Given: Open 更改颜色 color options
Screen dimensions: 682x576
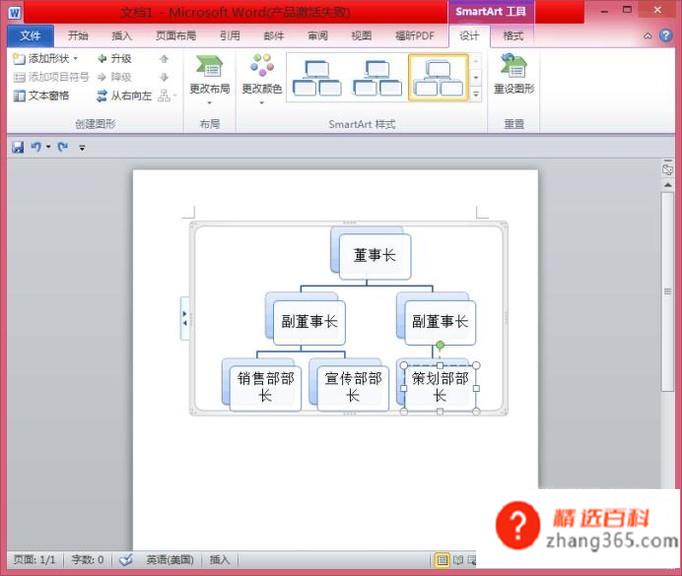Looking at the screenshot, I should [x=262, y=79].
